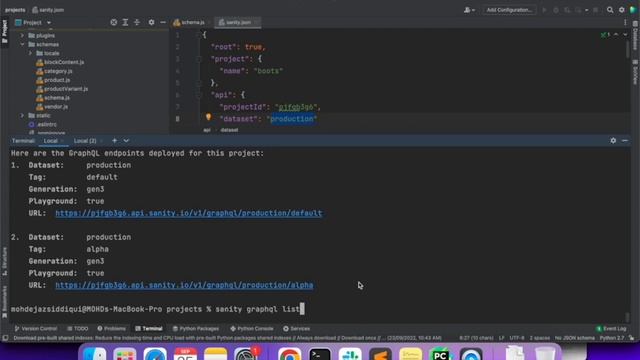
Task: Open the user account dropdown icon
Action: click(x=469, y=10)
